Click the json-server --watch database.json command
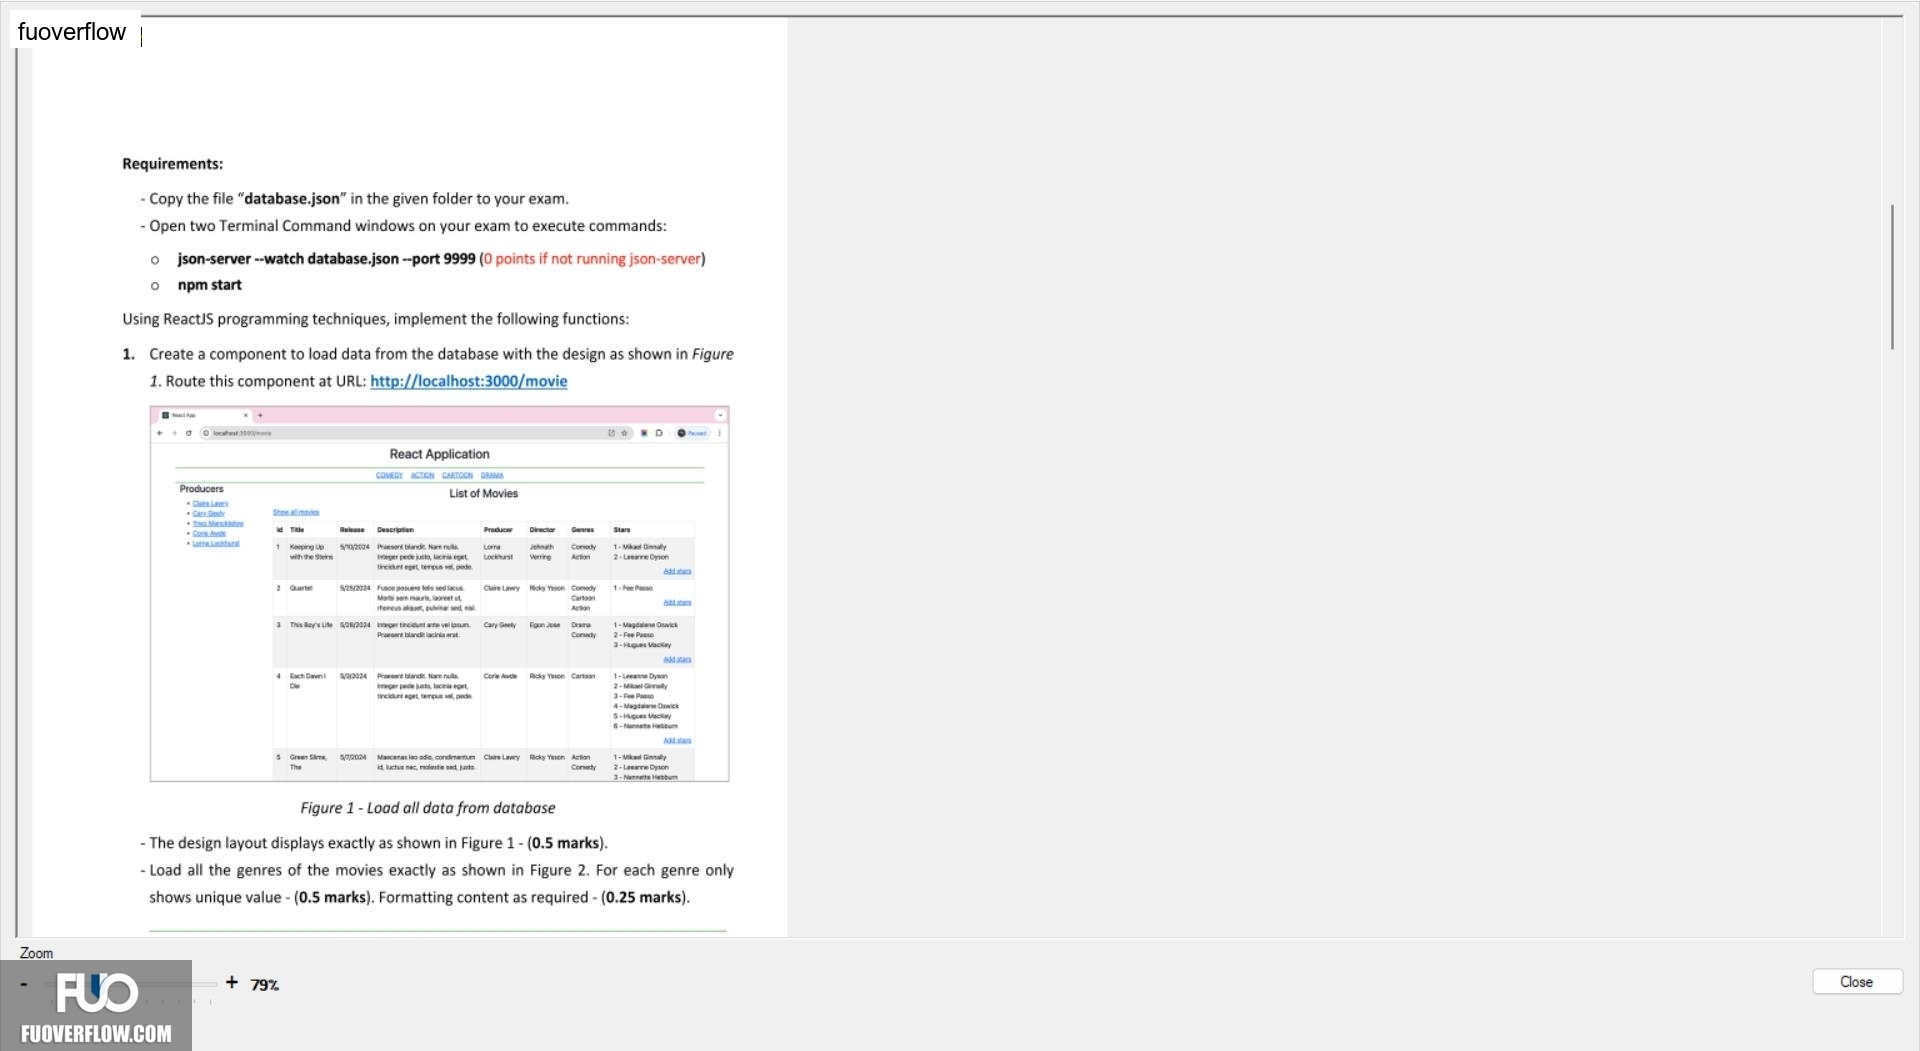Viewport: 1920px width, 1051px height. 326,259
